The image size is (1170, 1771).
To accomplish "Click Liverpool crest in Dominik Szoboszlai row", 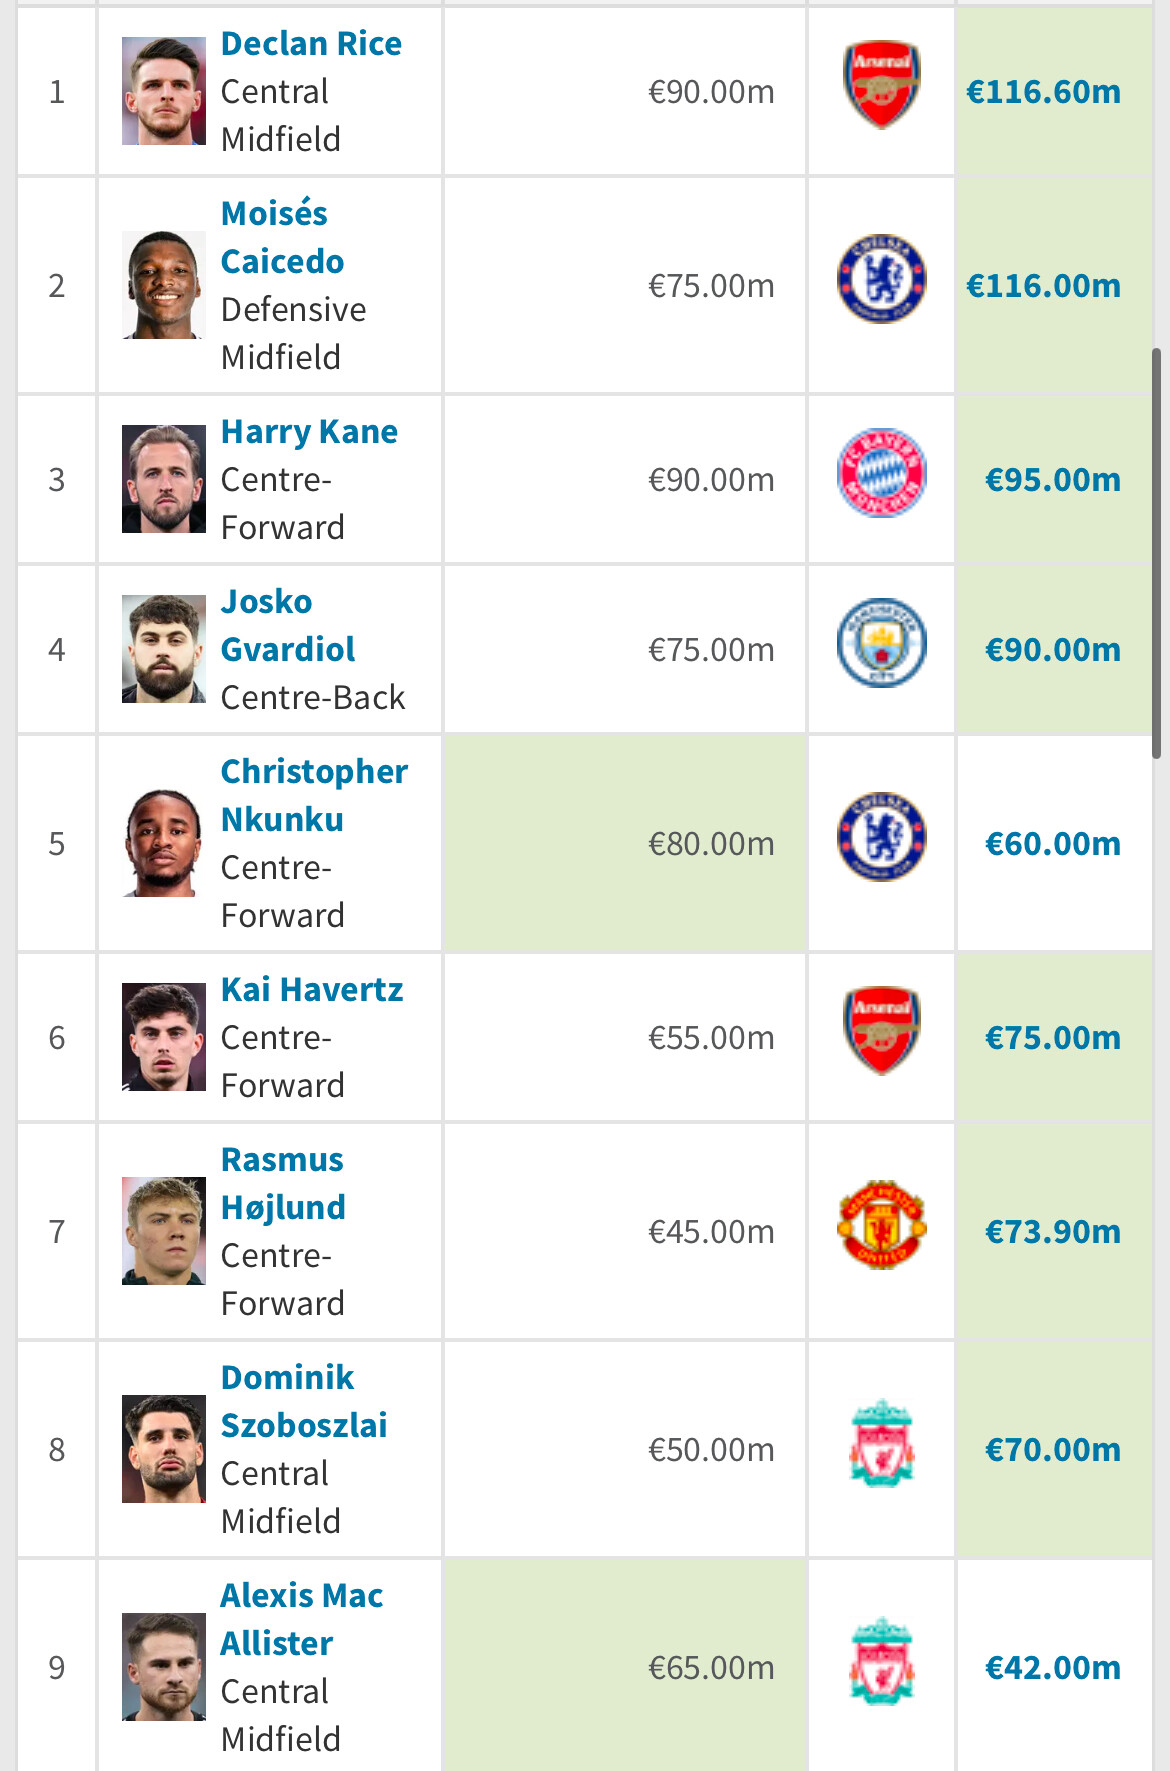I will [881, 1443].
